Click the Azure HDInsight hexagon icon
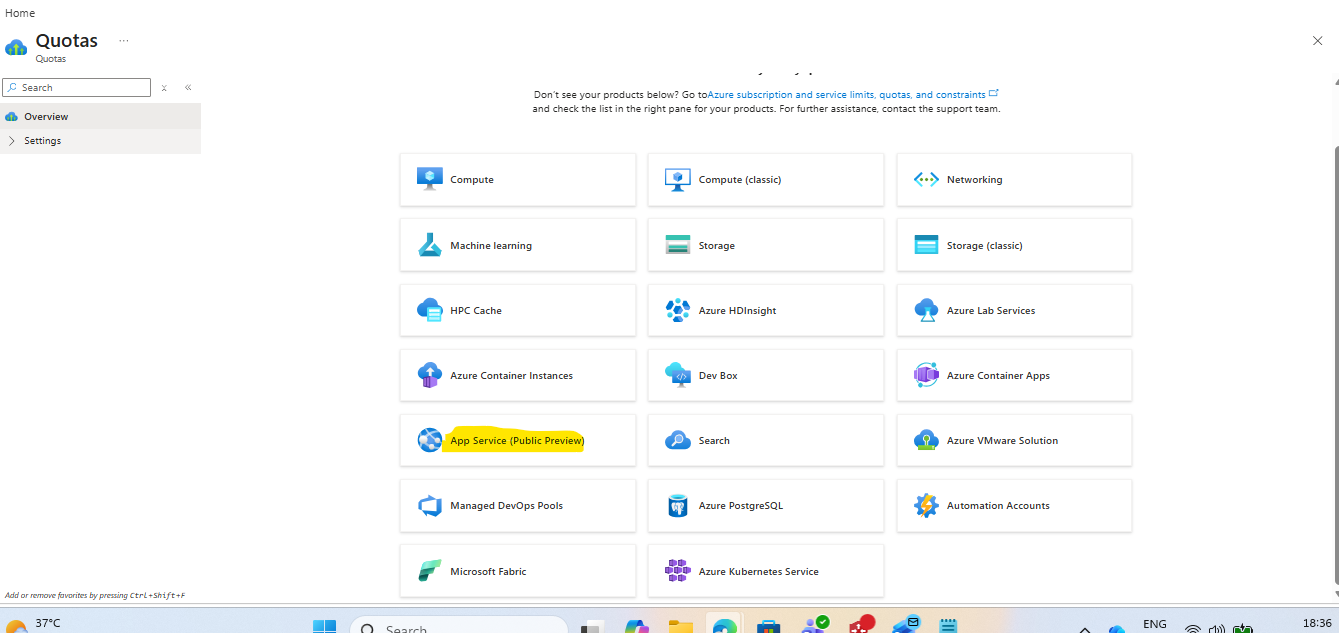Viewport: 1339px width, 633px height. pos(678,310)
